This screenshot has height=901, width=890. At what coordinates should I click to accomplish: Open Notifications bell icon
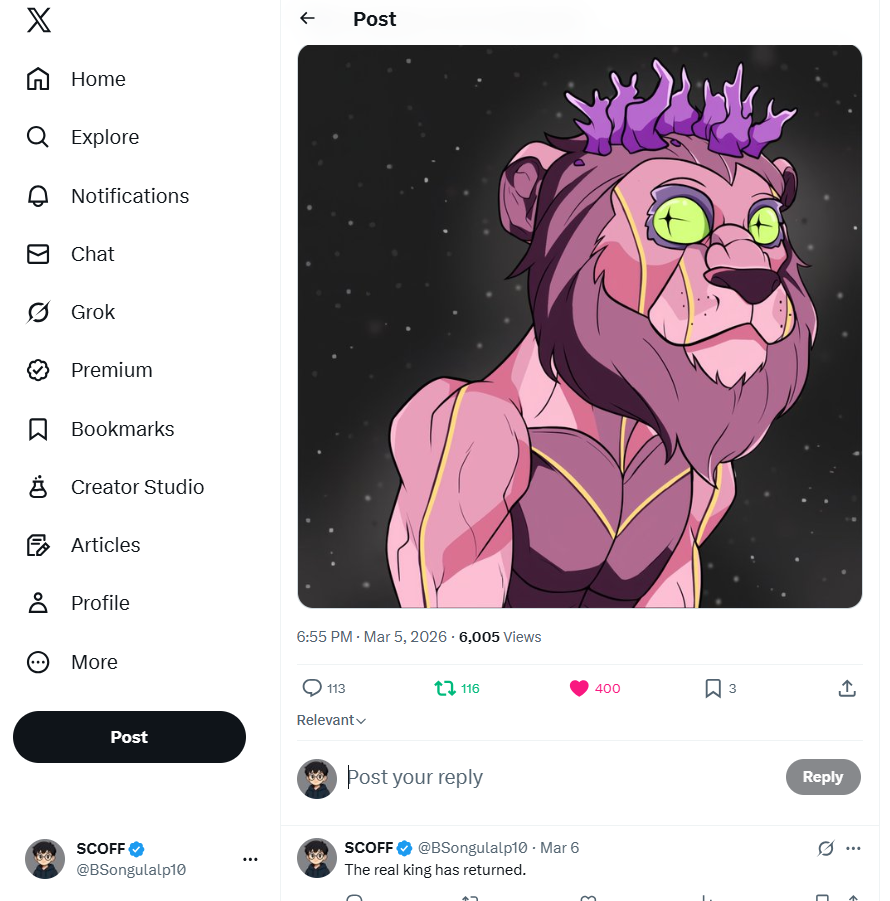tap(38, 196)
